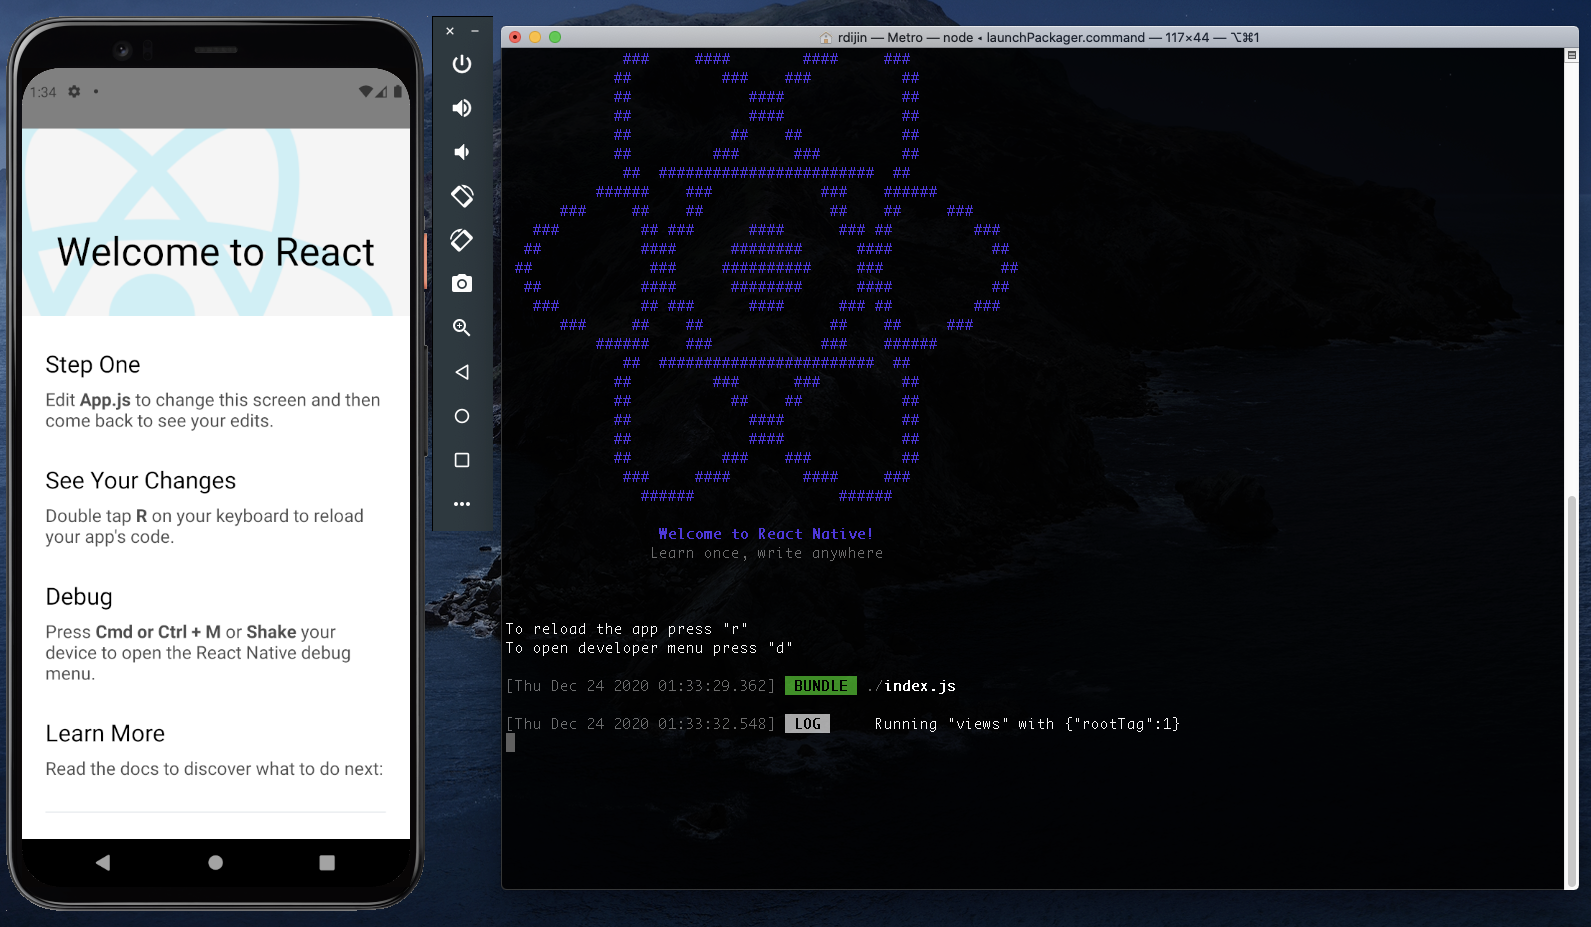Click the emulator toolbar Home circle icon
This screenshot has width=1591, height=927.
(x=462, y=416)
